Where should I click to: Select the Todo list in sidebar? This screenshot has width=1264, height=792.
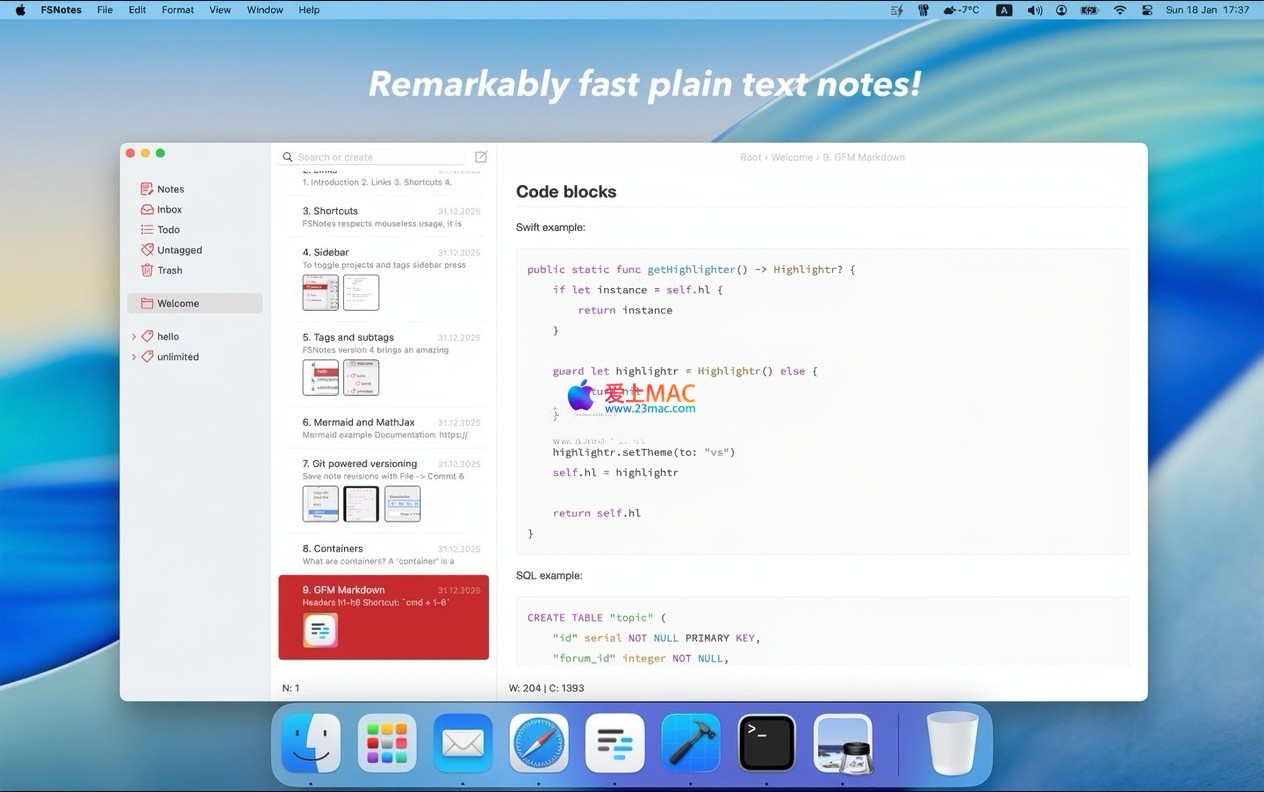pos(168,230)
